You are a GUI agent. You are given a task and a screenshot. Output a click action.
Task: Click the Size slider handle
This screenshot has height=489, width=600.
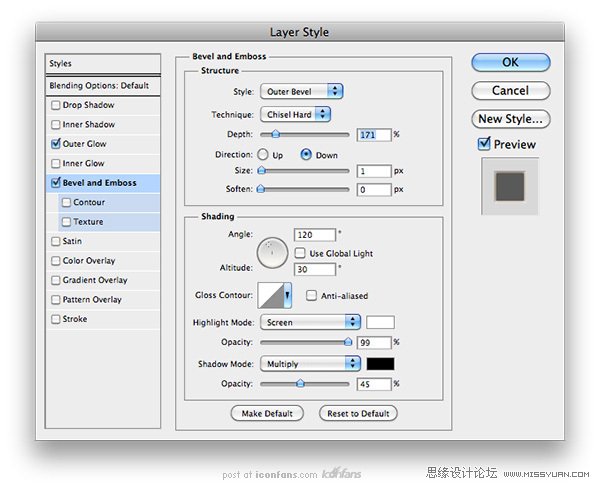pos(261,170)
